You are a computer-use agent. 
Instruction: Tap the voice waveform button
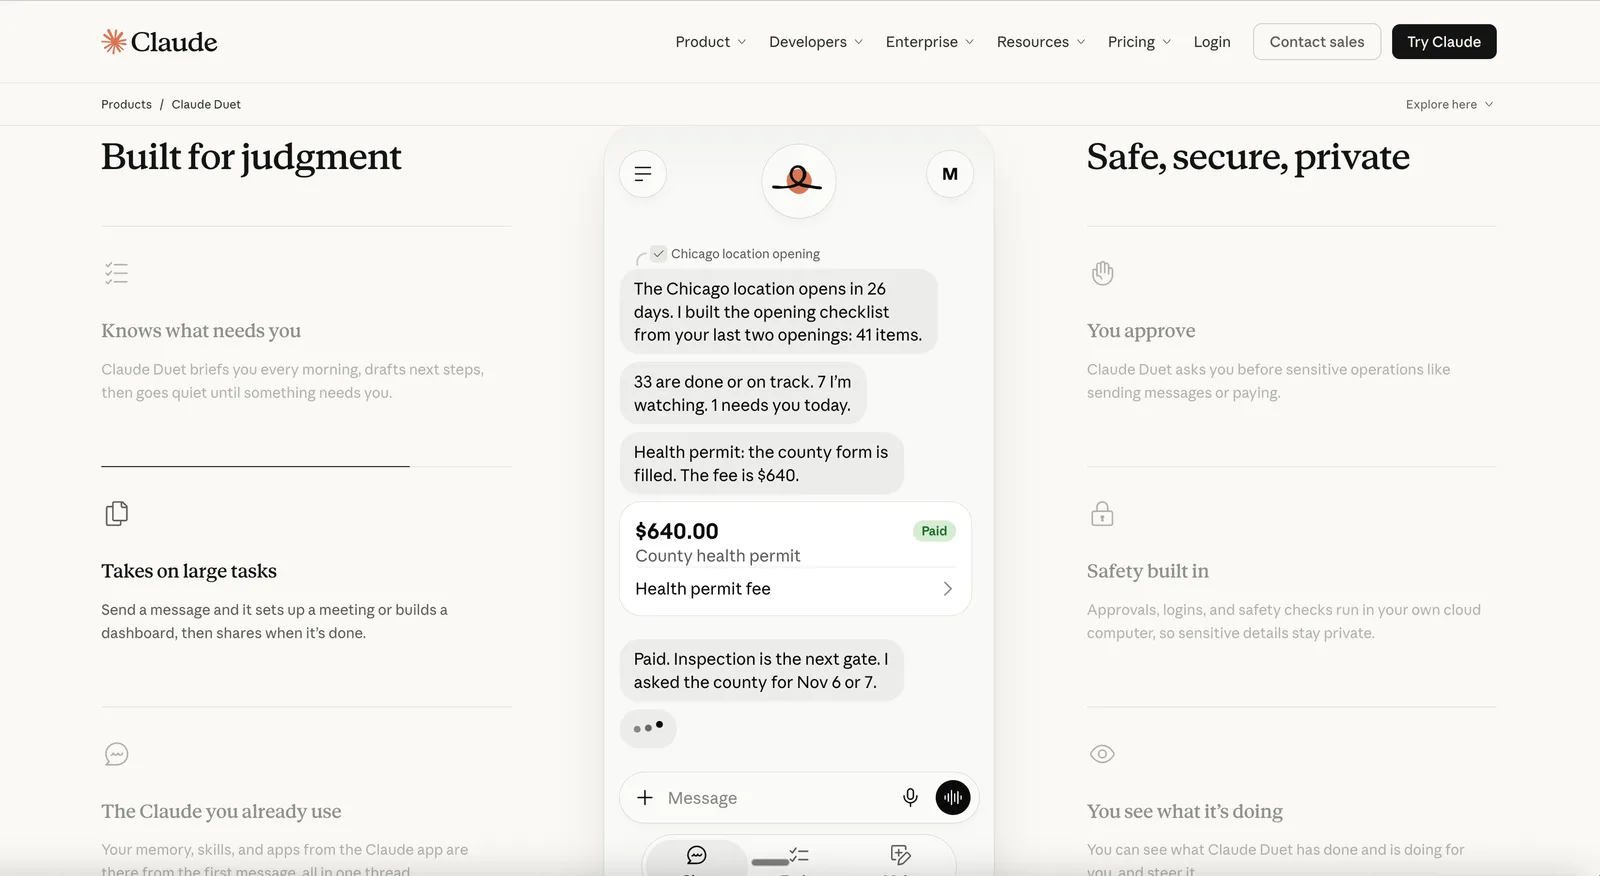click(x=953, y=797)
